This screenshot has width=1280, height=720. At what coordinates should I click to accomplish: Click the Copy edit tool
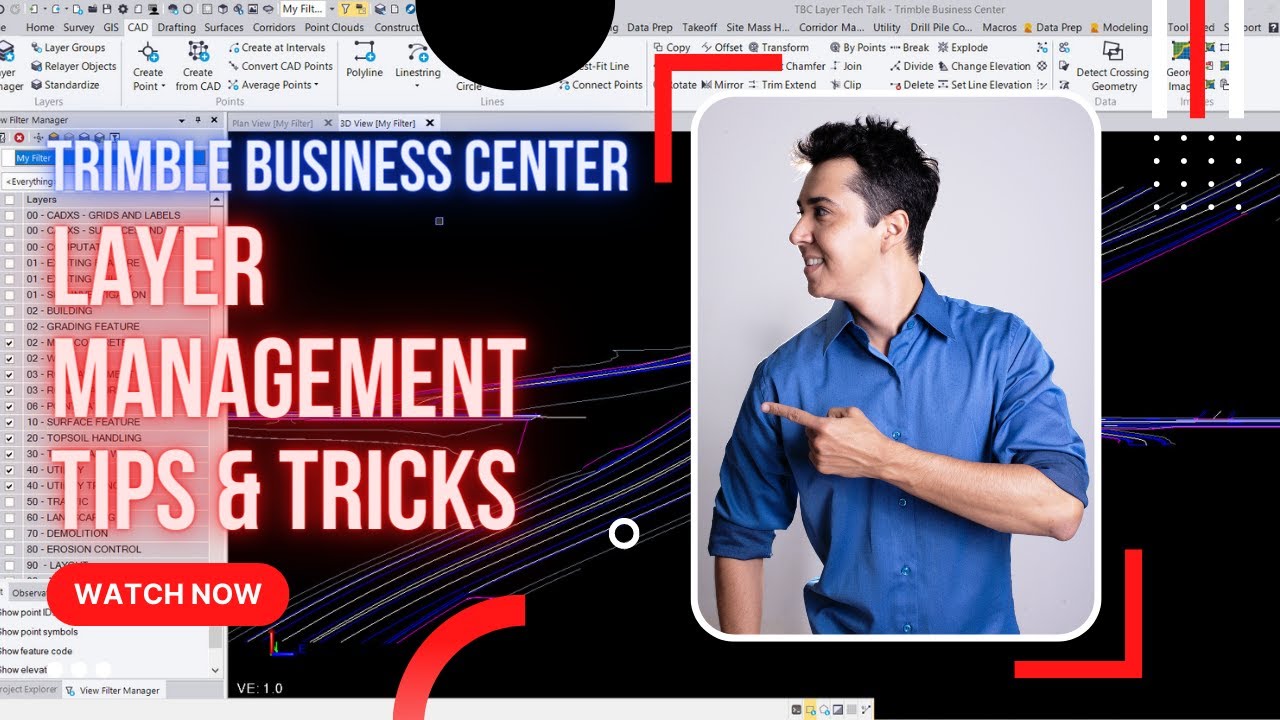tap(672, 47)
